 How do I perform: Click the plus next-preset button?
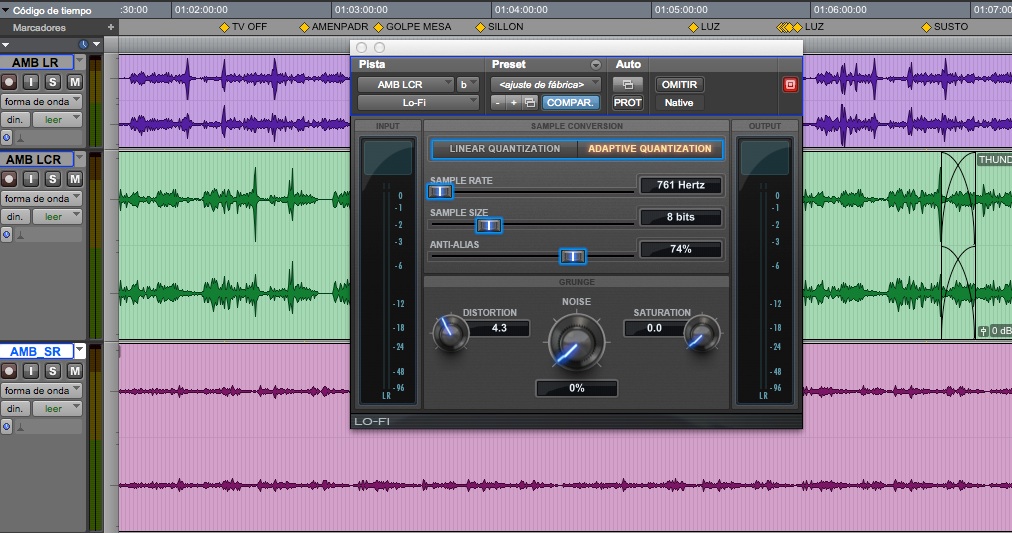coord(514,102)
